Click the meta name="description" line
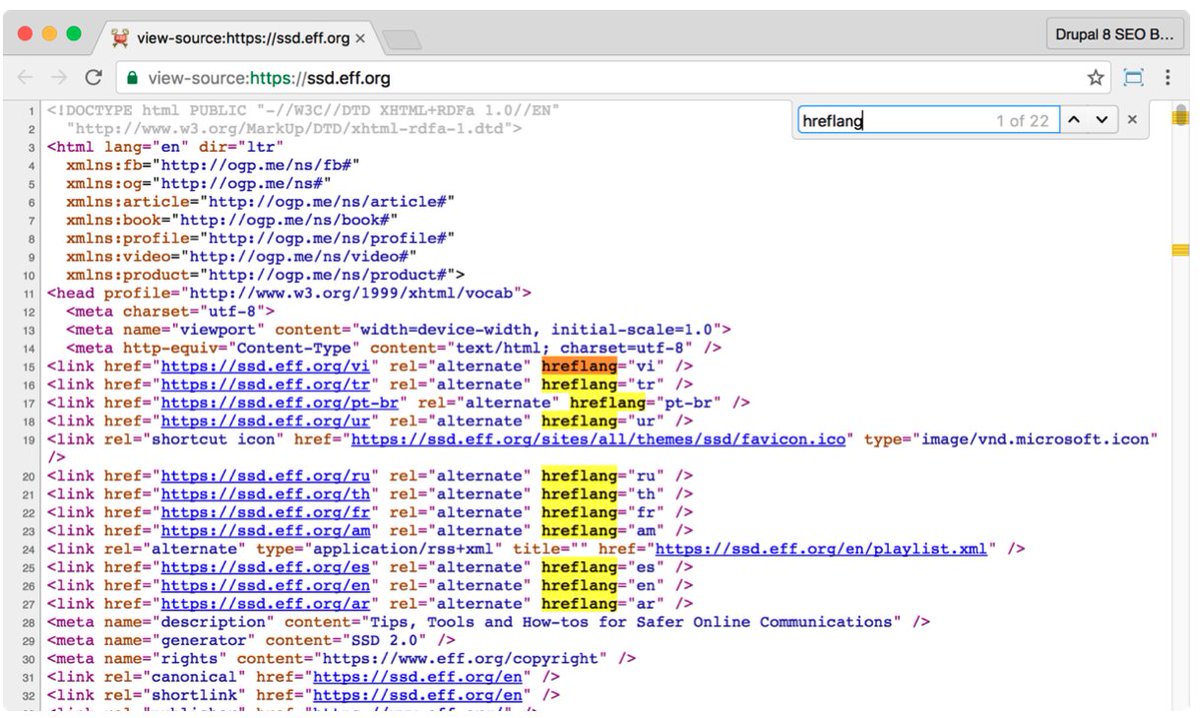The width and height of the screenshot is (1200, 718). pos(488,622)
